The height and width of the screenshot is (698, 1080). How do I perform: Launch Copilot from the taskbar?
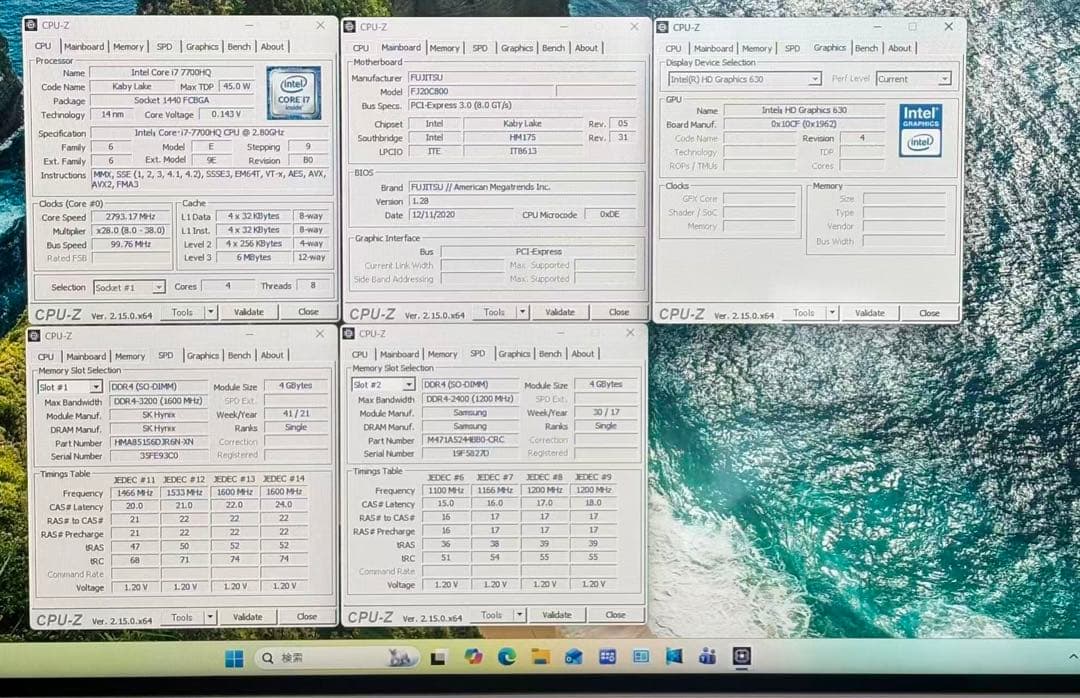click(x=473, y=657)
